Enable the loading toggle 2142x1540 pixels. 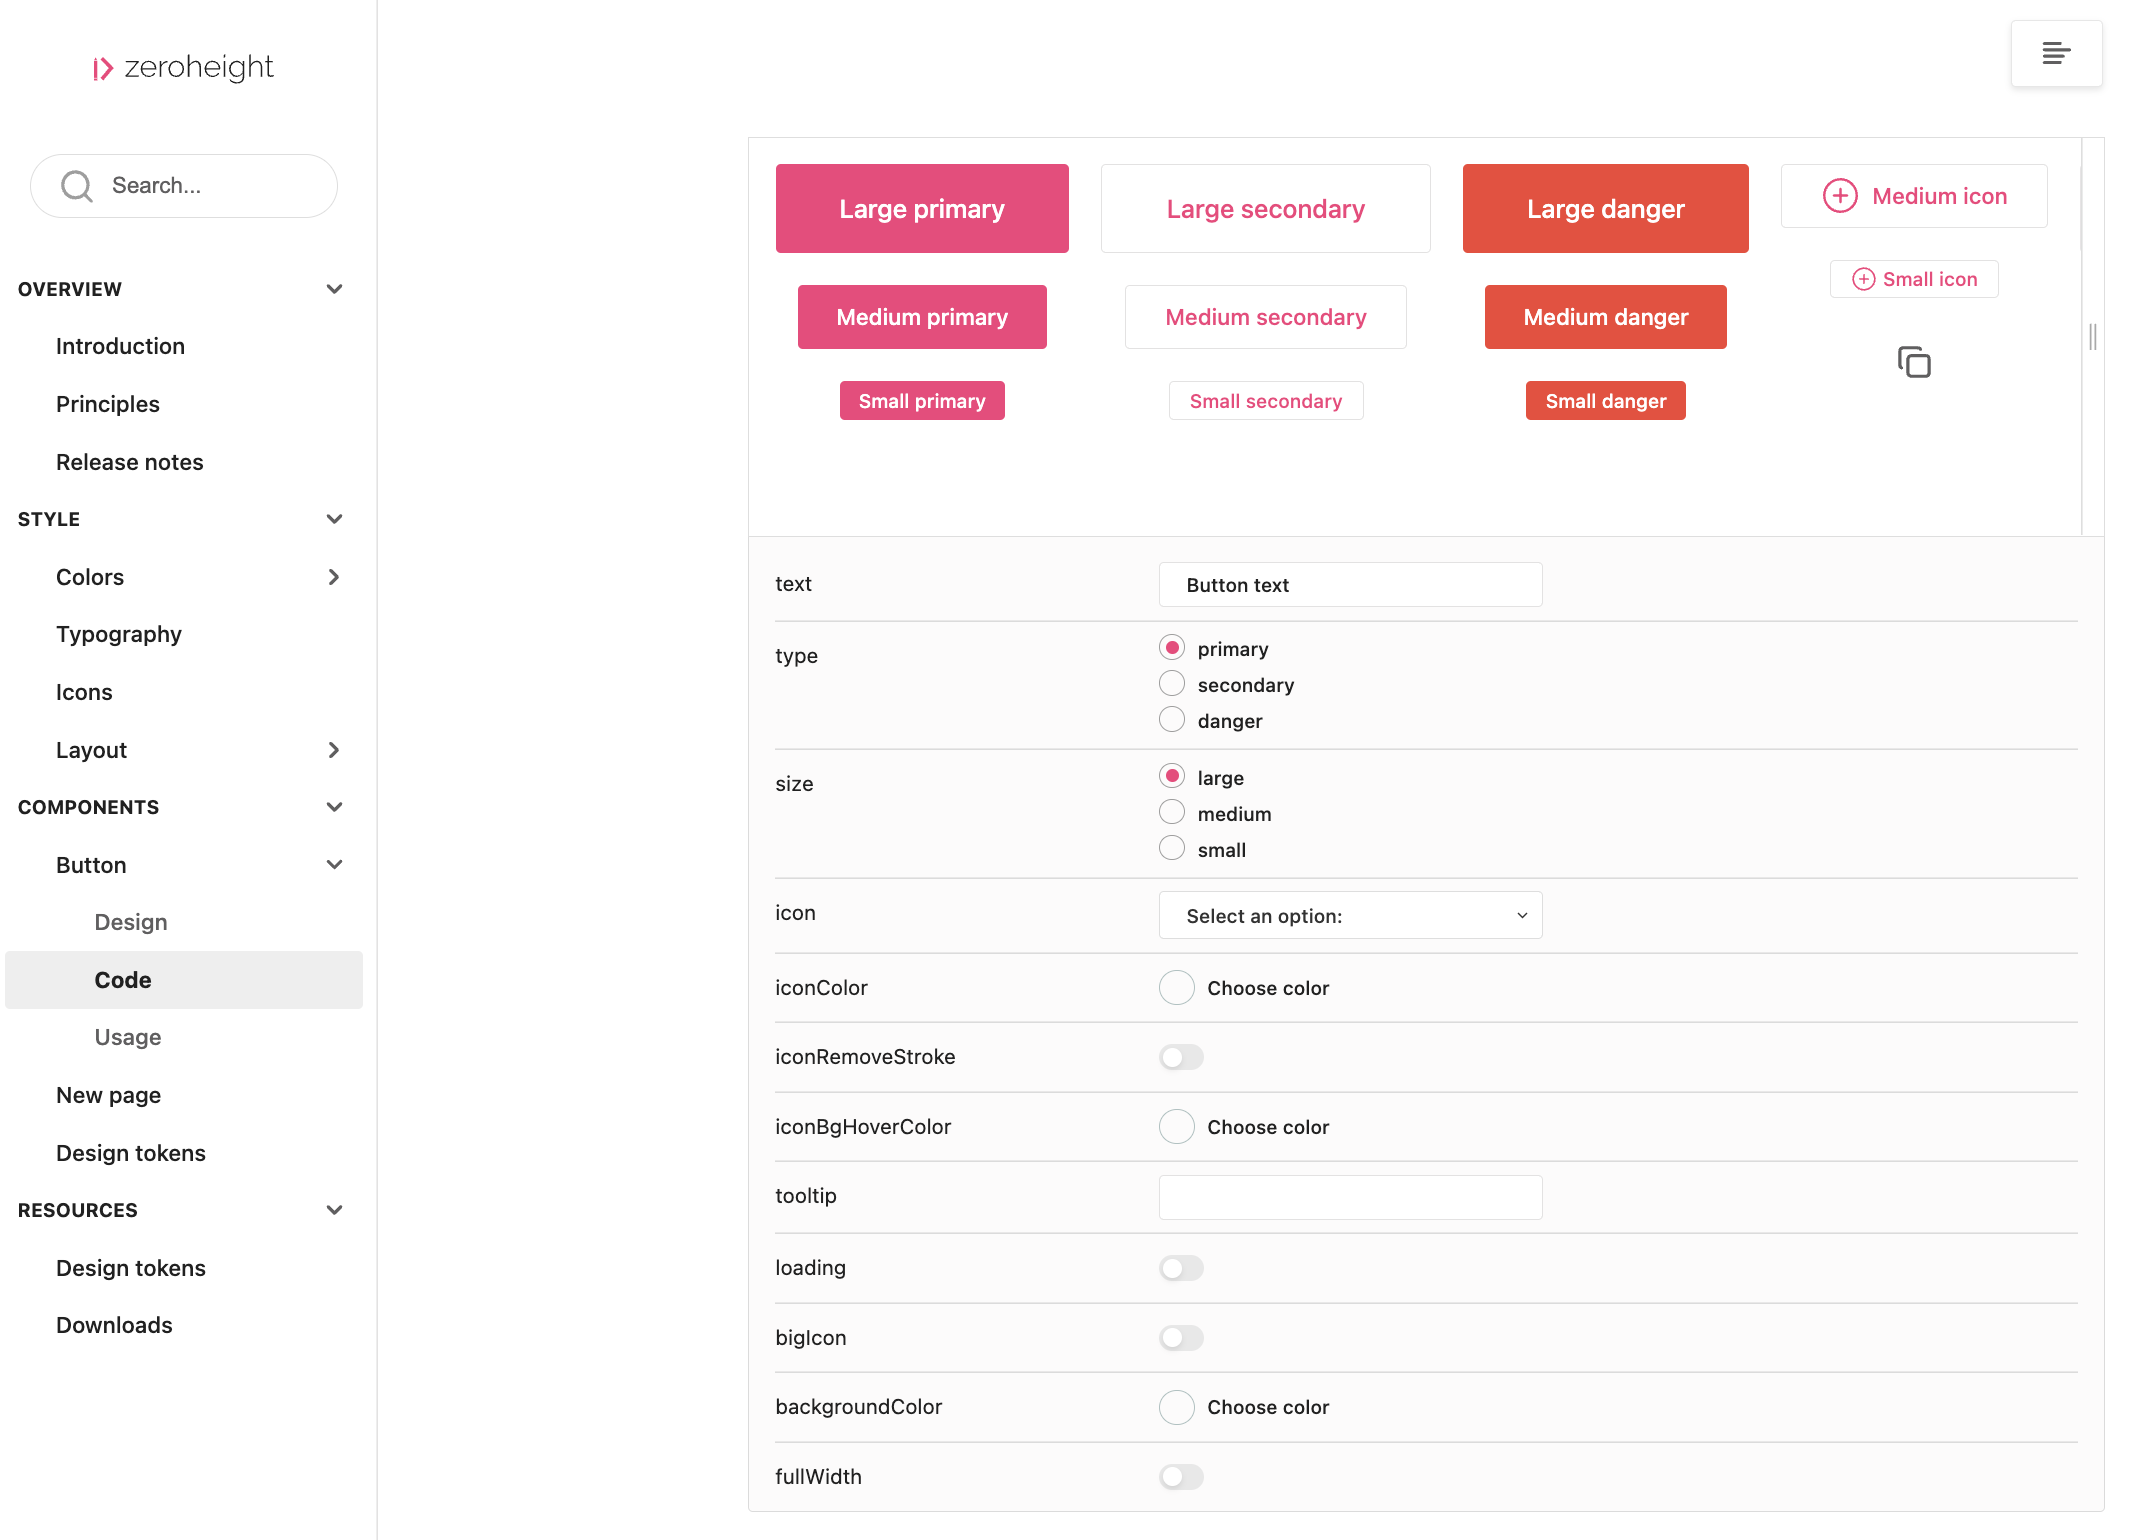pyautogui.click(x=1181, y=1268)
